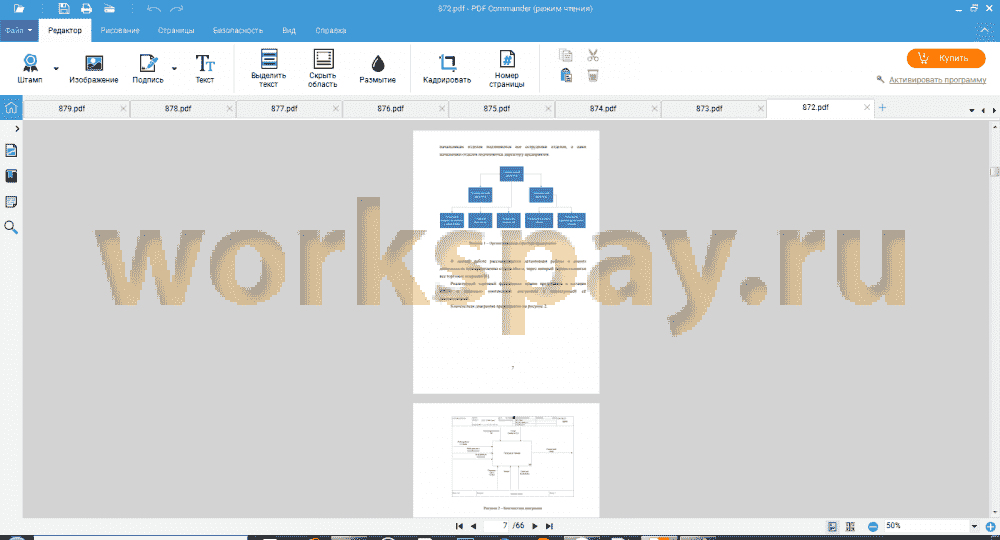The height and width of the screenshot is (540, 1000).
Task: Click the orange Купить button
Action: pos(946,58)
